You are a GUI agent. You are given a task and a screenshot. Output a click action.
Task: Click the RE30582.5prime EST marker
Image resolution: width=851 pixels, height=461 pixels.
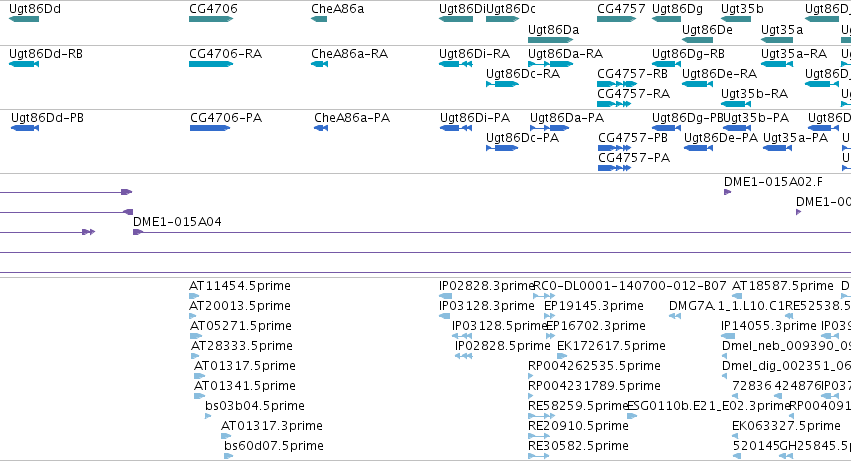pyautogui.click(x=538, y=457)
